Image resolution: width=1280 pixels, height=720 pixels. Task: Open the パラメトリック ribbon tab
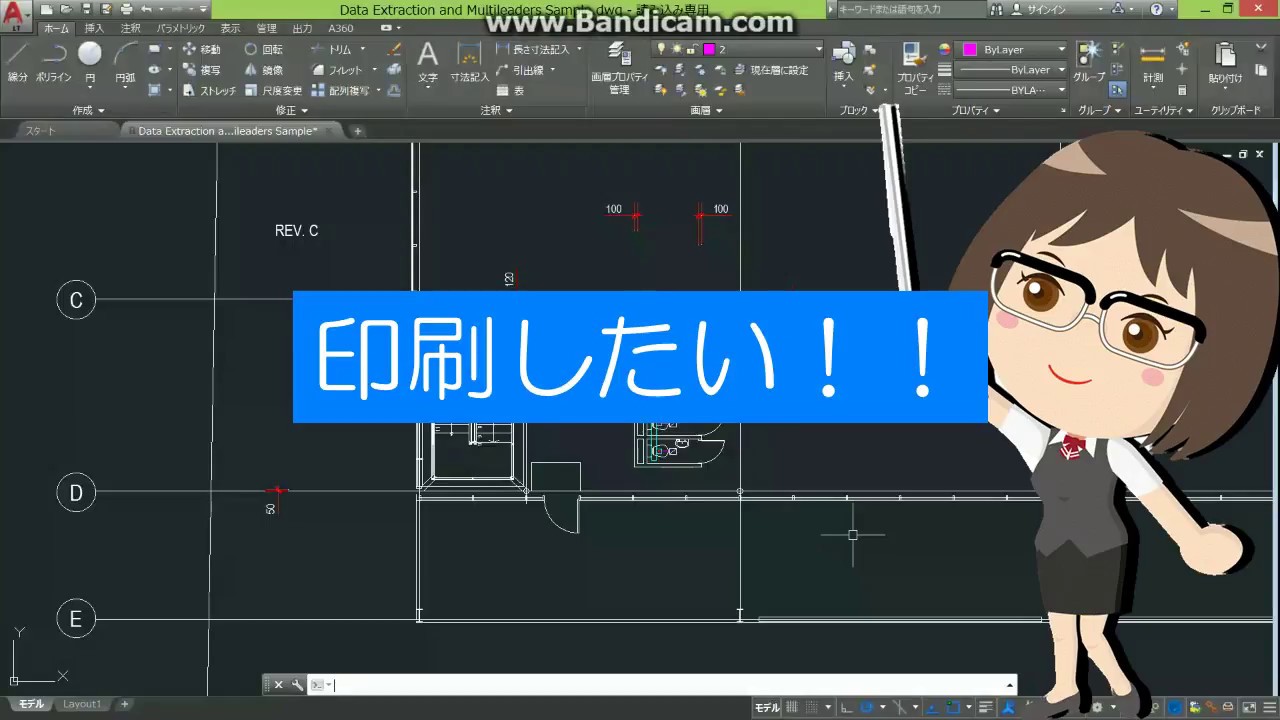[180, 28]
